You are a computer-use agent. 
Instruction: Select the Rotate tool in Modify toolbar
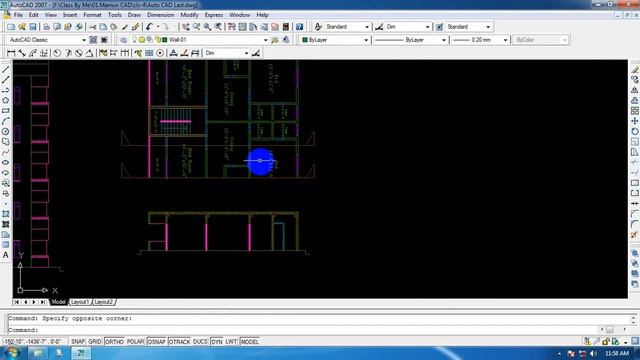pos(635,131)
